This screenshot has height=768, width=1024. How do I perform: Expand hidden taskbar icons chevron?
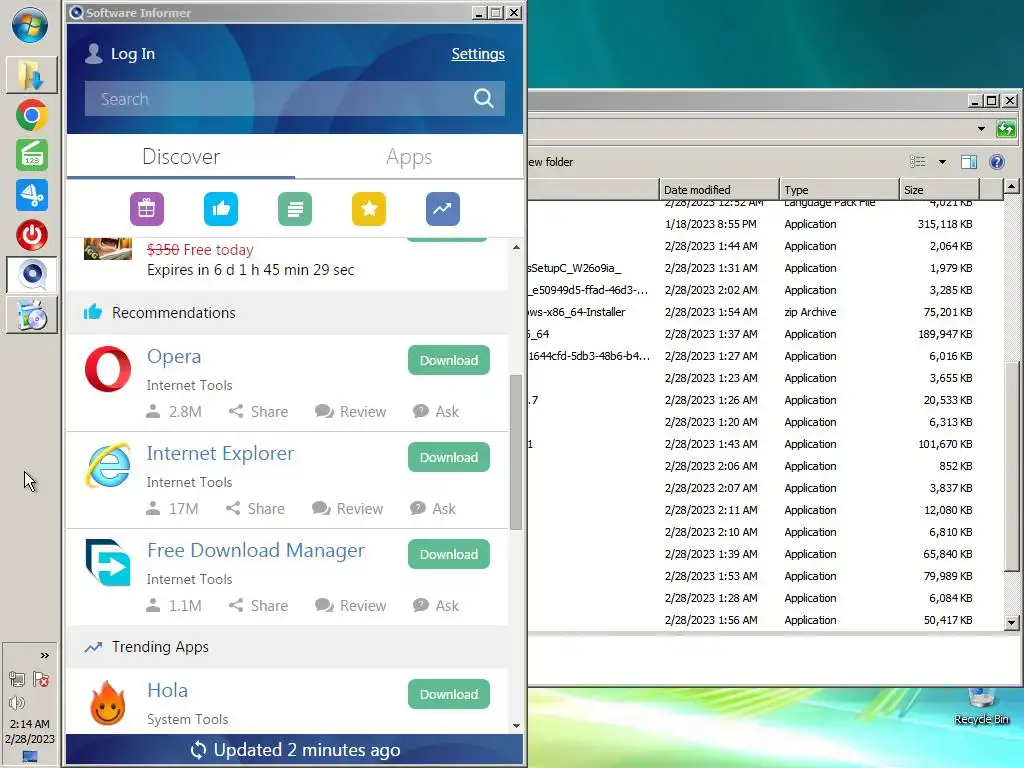coord(44,655)
